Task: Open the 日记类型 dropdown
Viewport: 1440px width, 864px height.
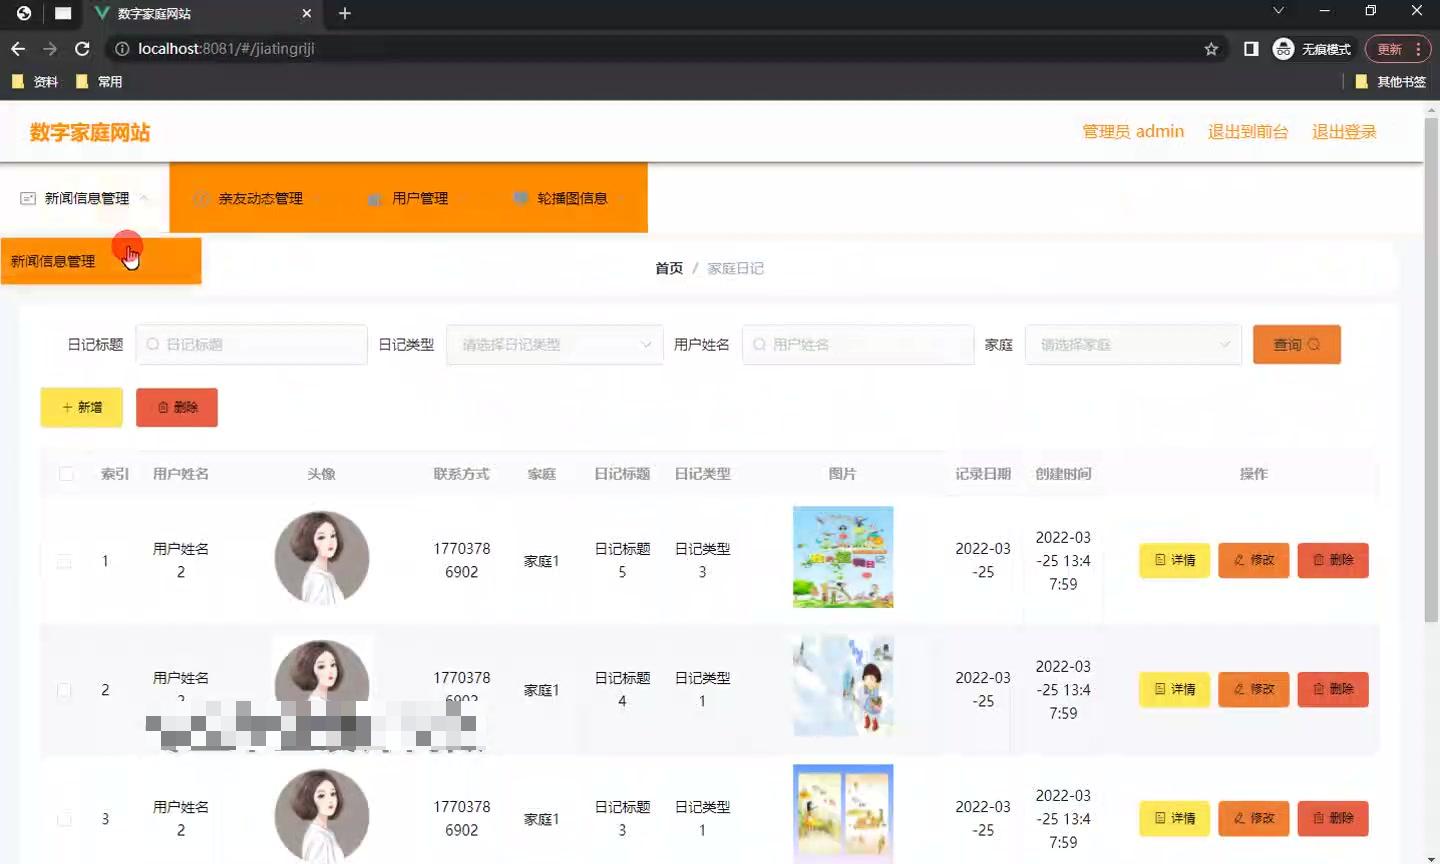Action: pyautogui.click(x=554, y=344)
